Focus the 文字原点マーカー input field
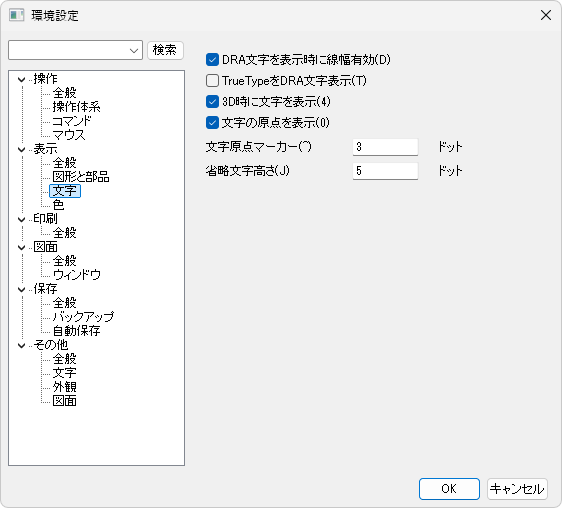The width and height of the screenshot is (562, 508). click(x=385, y=147)
